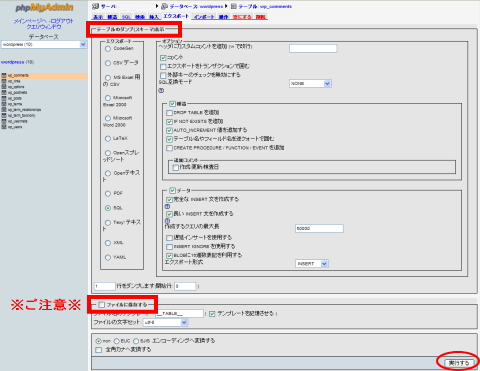Click the クエリウィンドウ link

coord(44,27)
